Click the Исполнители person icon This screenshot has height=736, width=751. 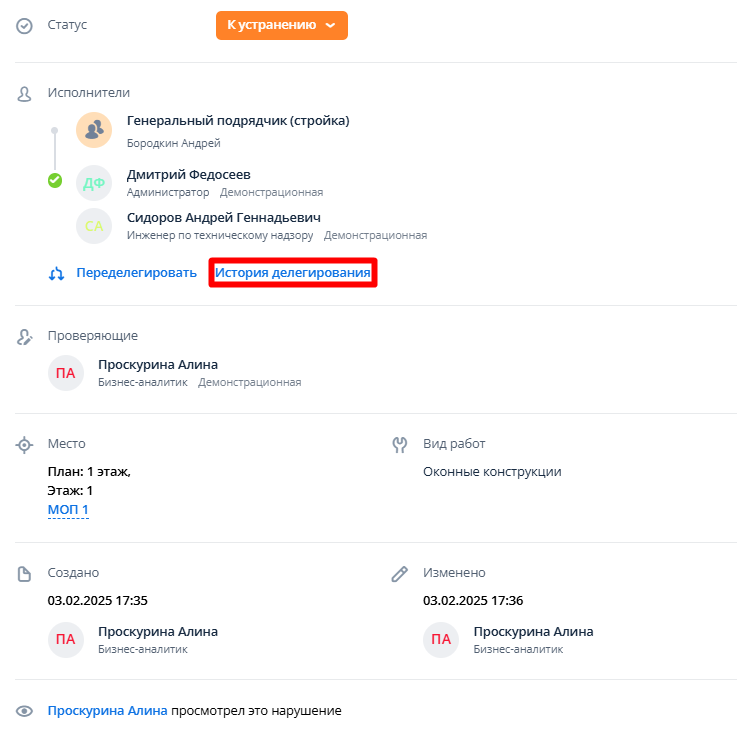click(25, 94)
